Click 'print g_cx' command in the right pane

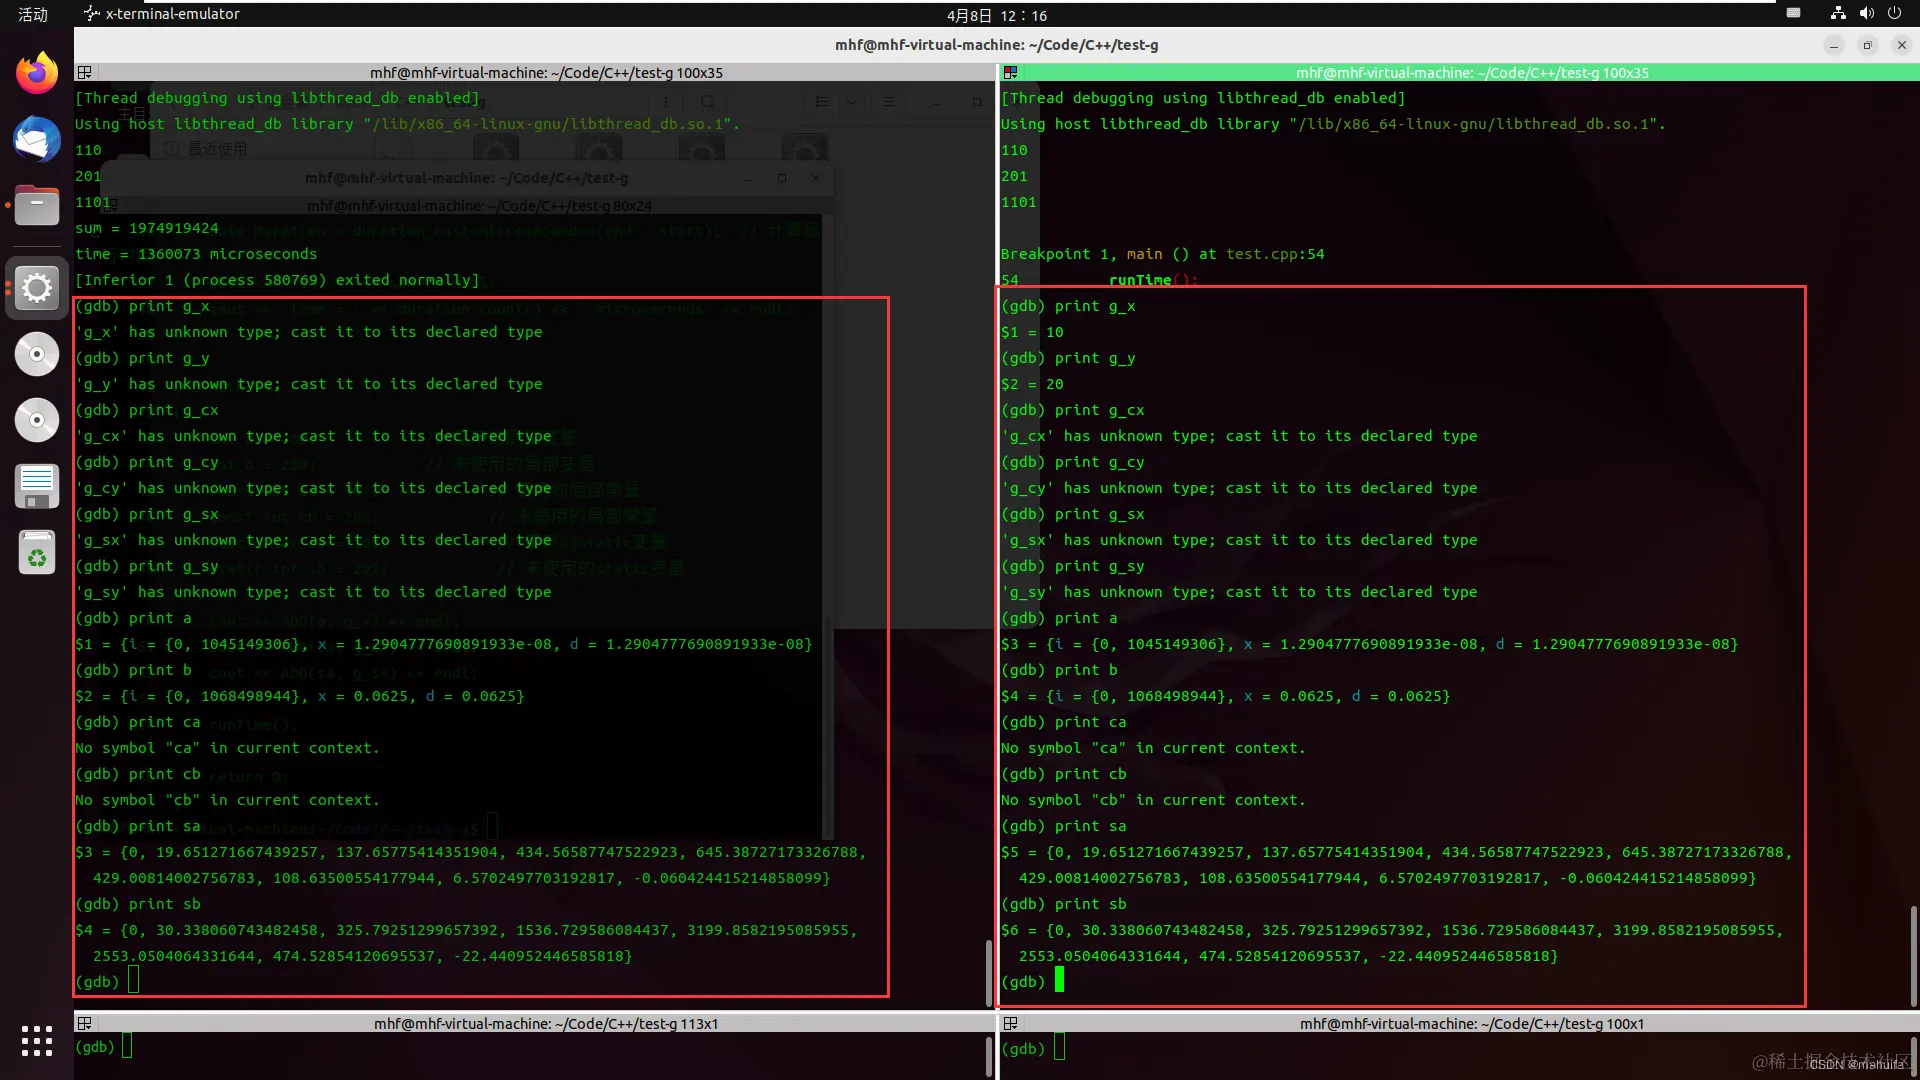coord(1100,410)
